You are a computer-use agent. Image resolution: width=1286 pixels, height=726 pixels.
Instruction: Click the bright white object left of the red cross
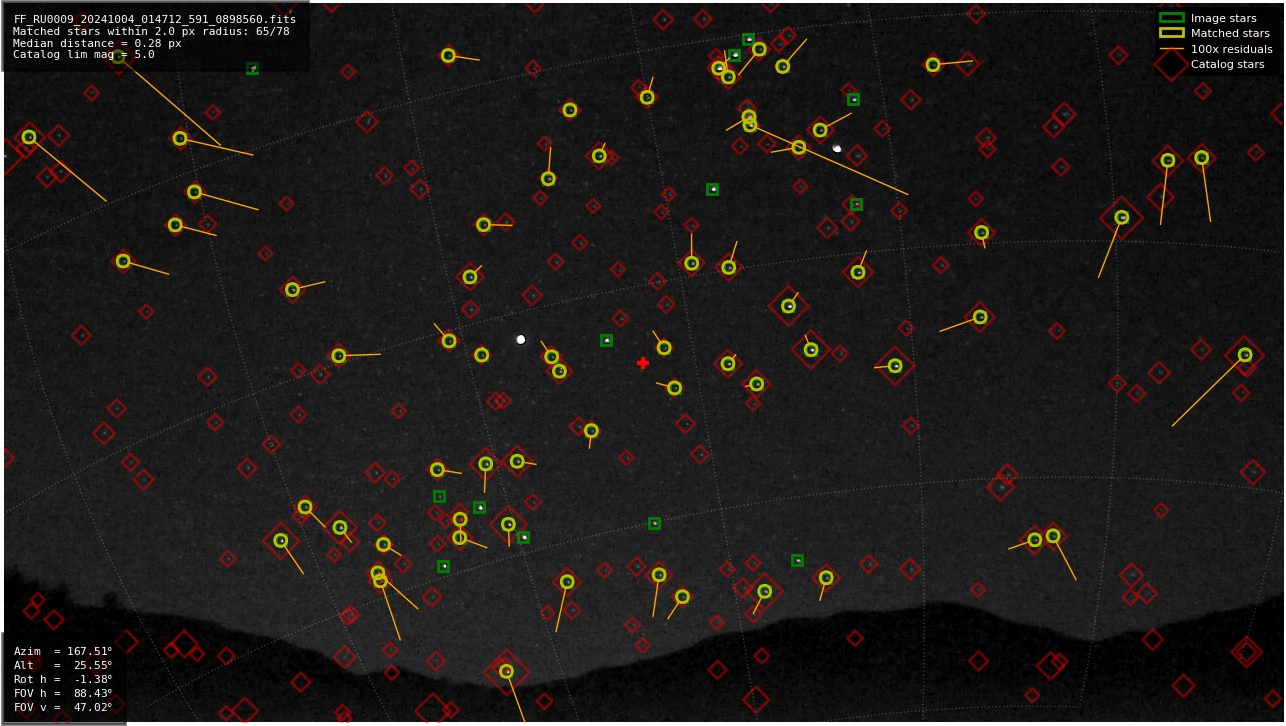[521, 340]
